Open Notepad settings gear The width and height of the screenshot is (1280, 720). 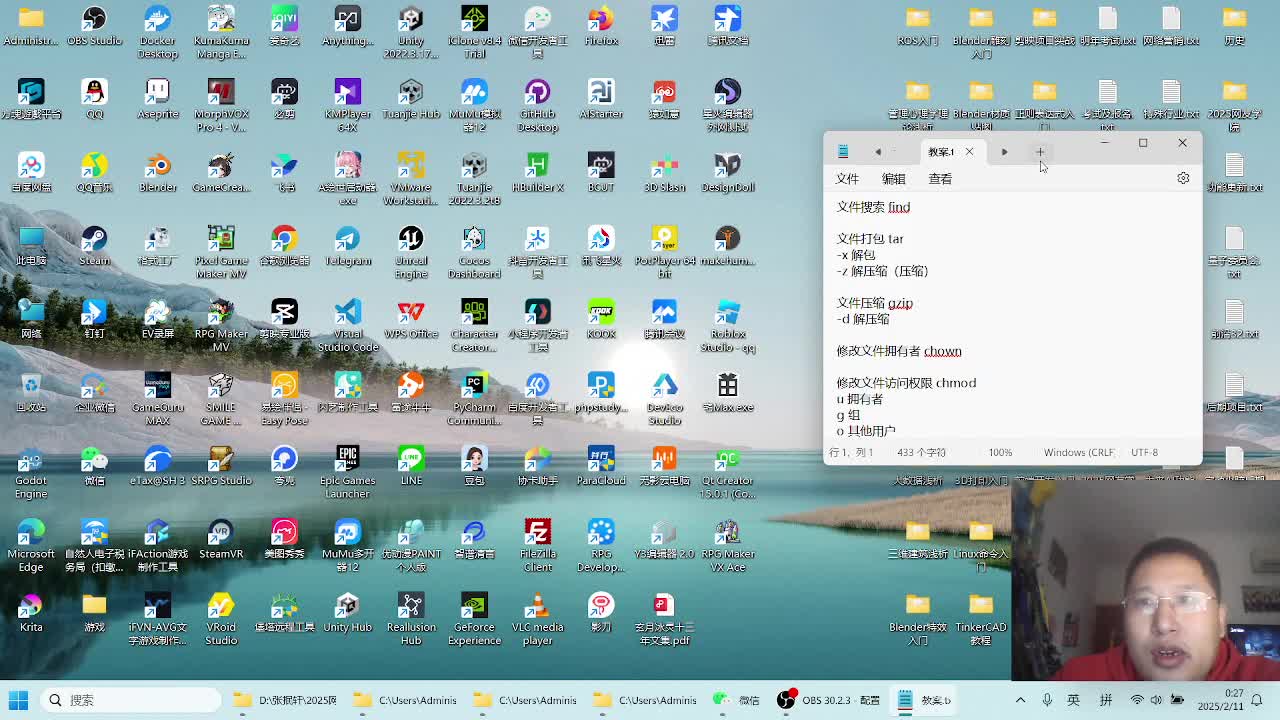[1183, 178]
